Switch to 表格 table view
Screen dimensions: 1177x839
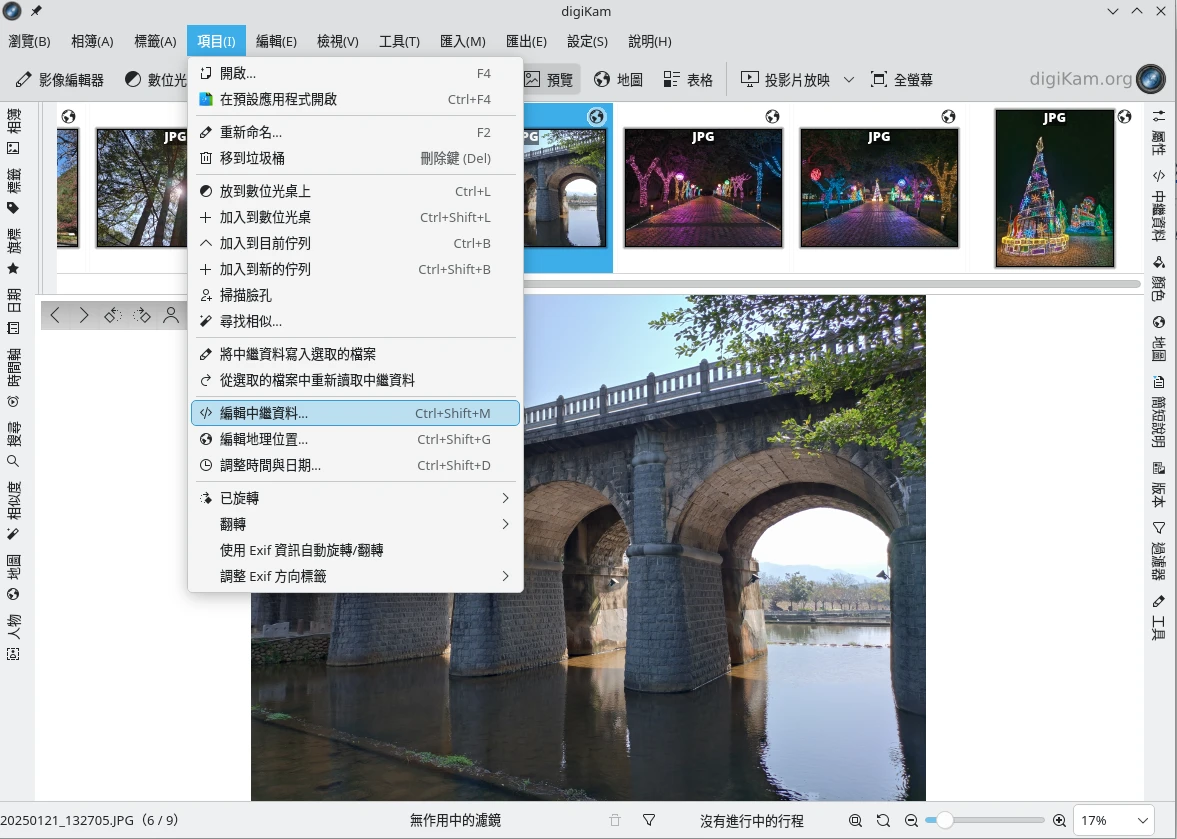click(x=688, y=80)
